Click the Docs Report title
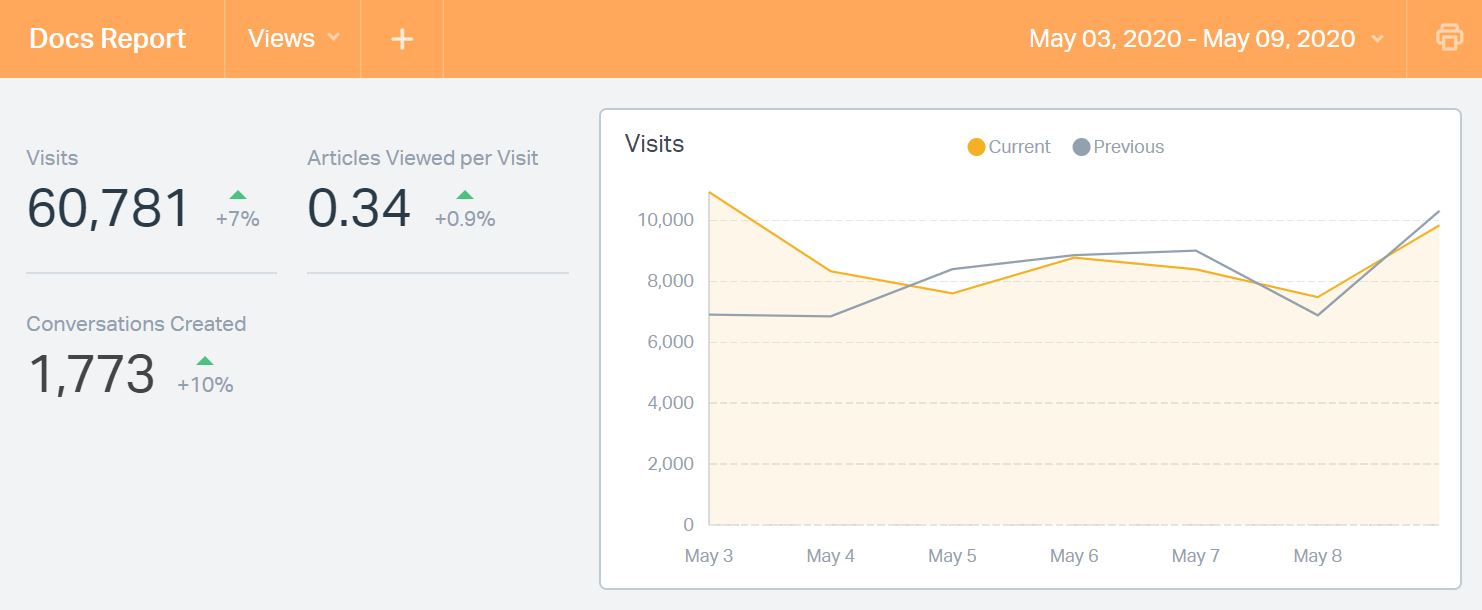The image size is (1482, 610). pyautogui.click(x=108, y=39)
